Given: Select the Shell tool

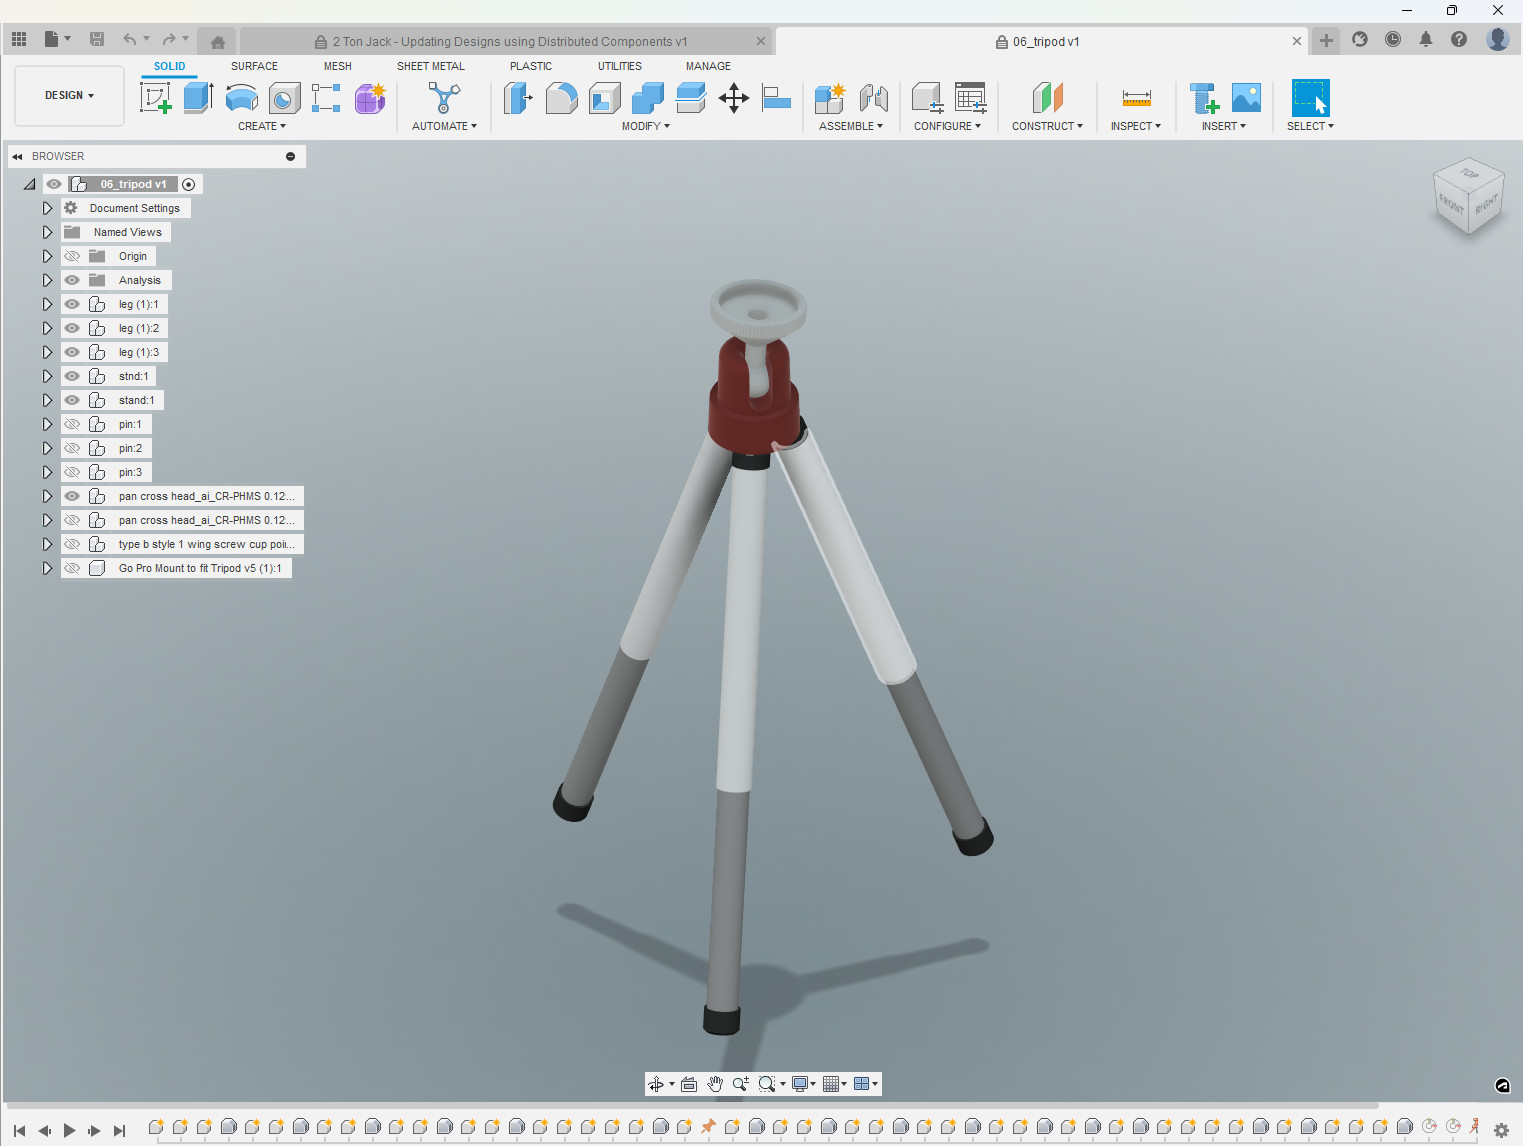Looking at the screenshot, I should pyautogui.click(x=604, y=98).
